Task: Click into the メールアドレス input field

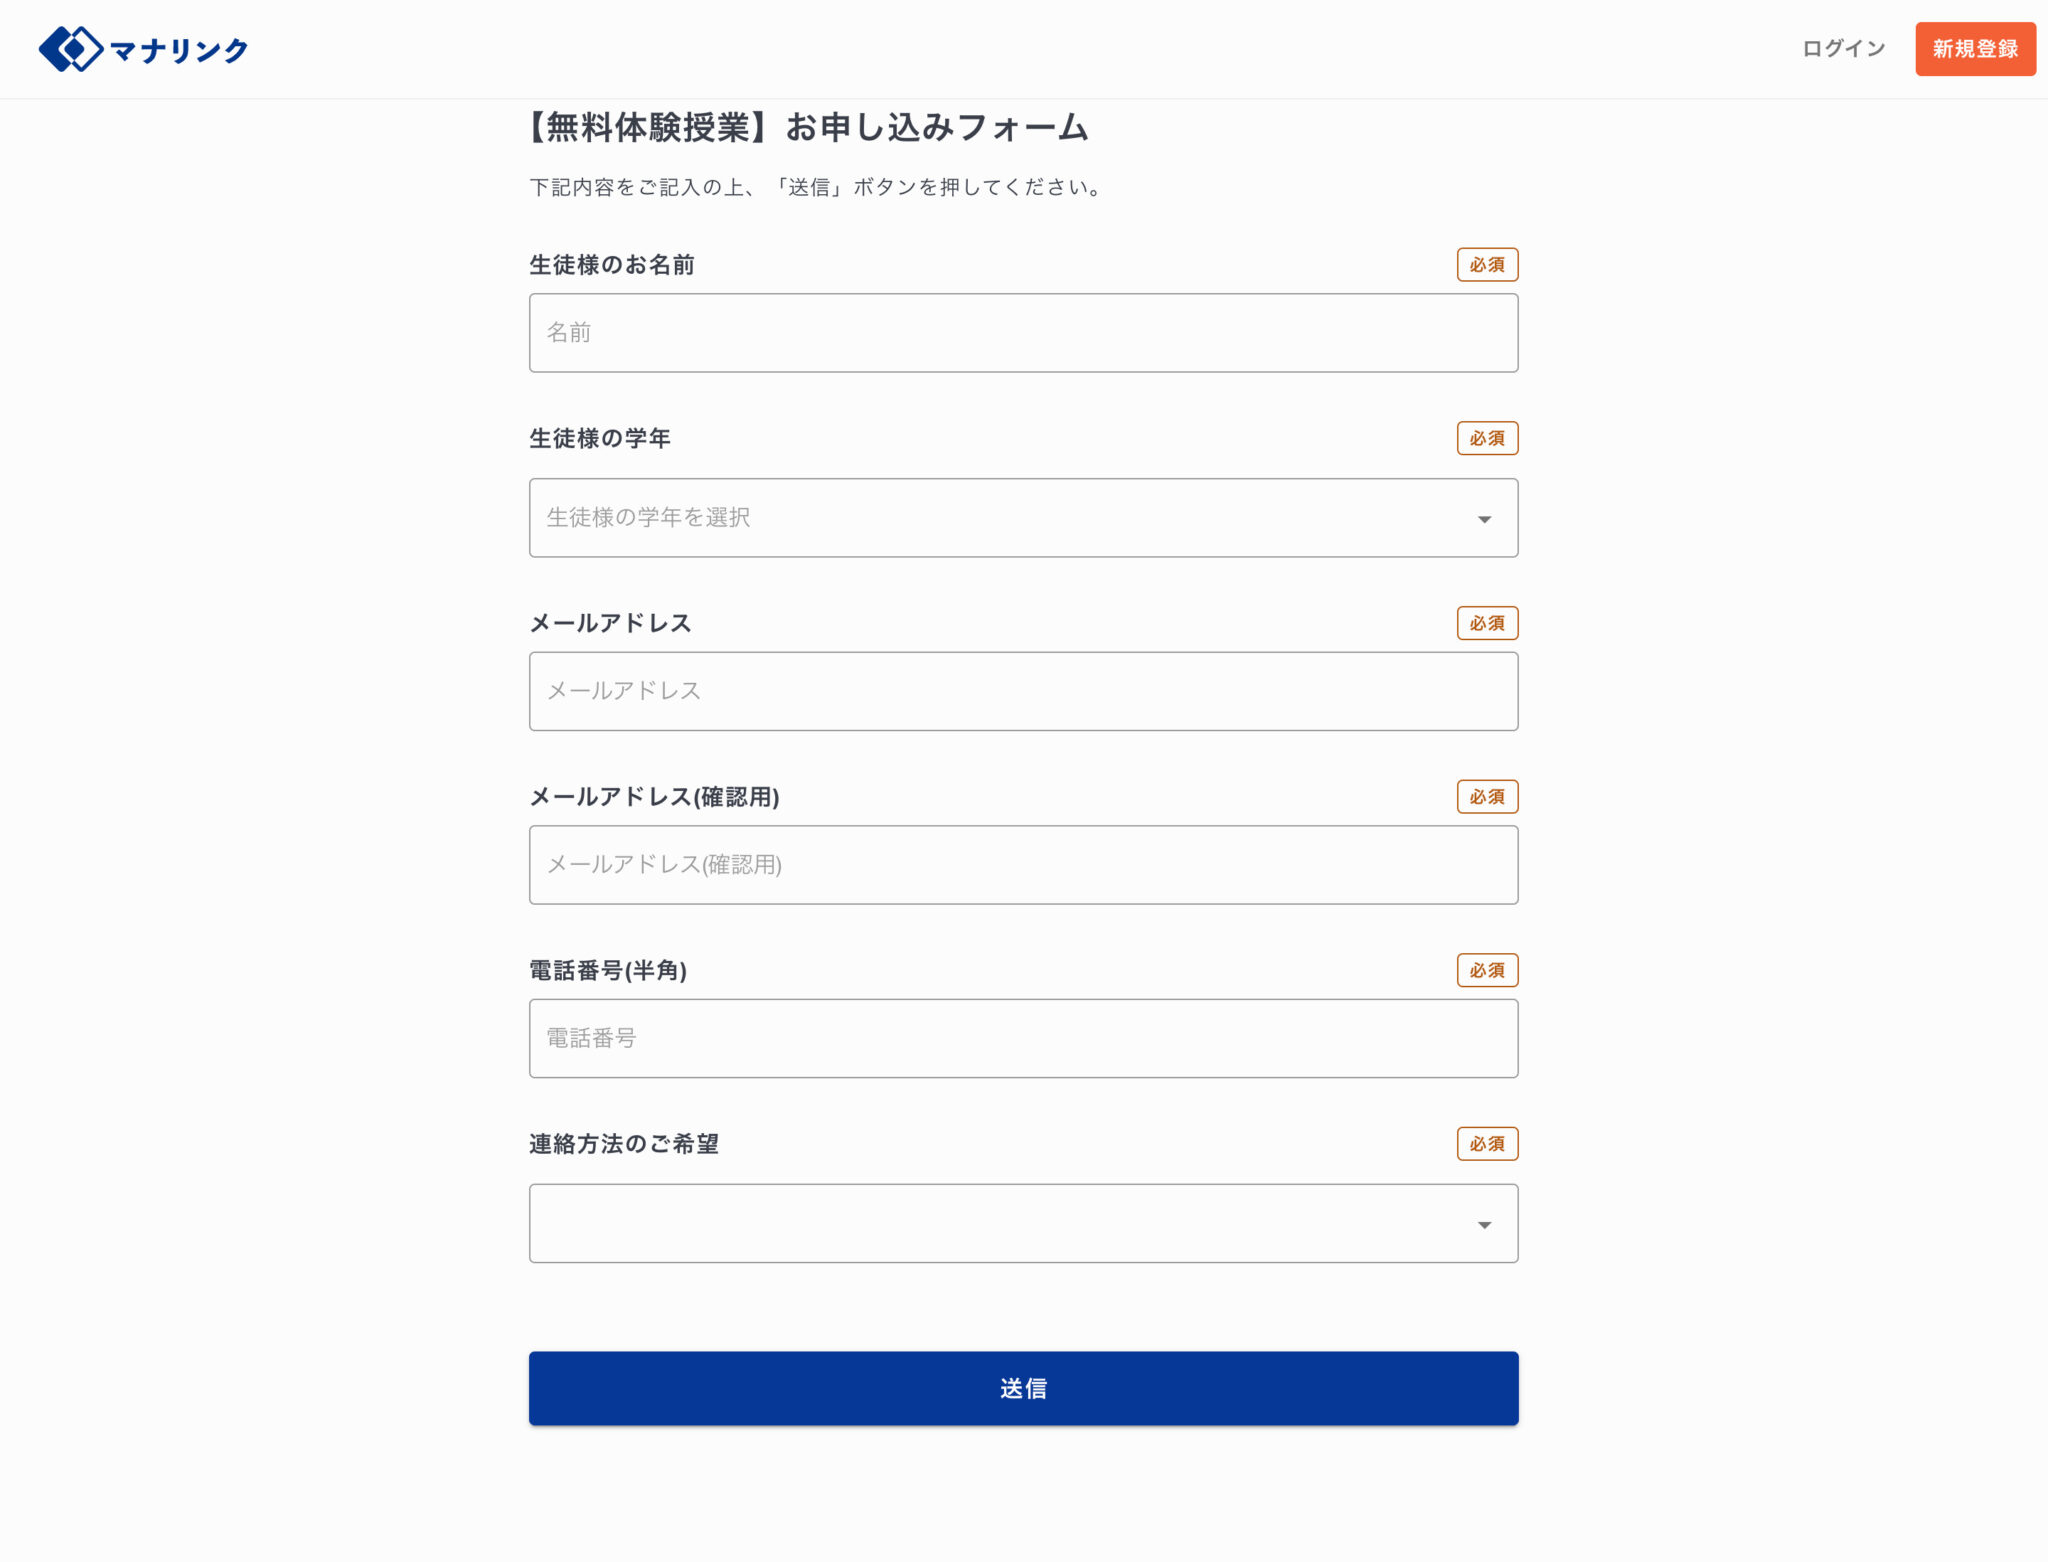Action: tap(1022, 691)
